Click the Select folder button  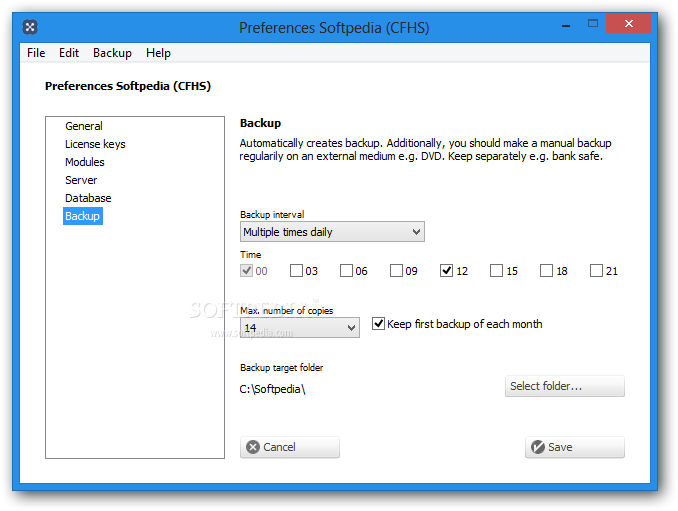(x=565, y=386)
